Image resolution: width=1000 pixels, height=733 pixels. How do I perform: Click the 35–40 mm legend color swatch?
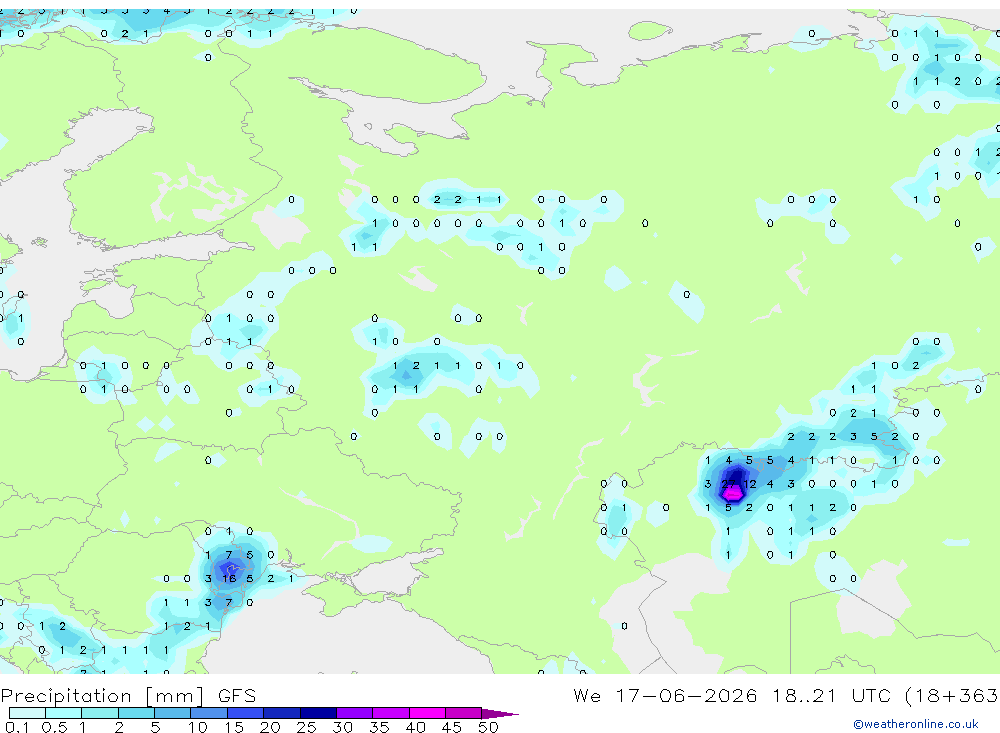[x=391, y=713]
